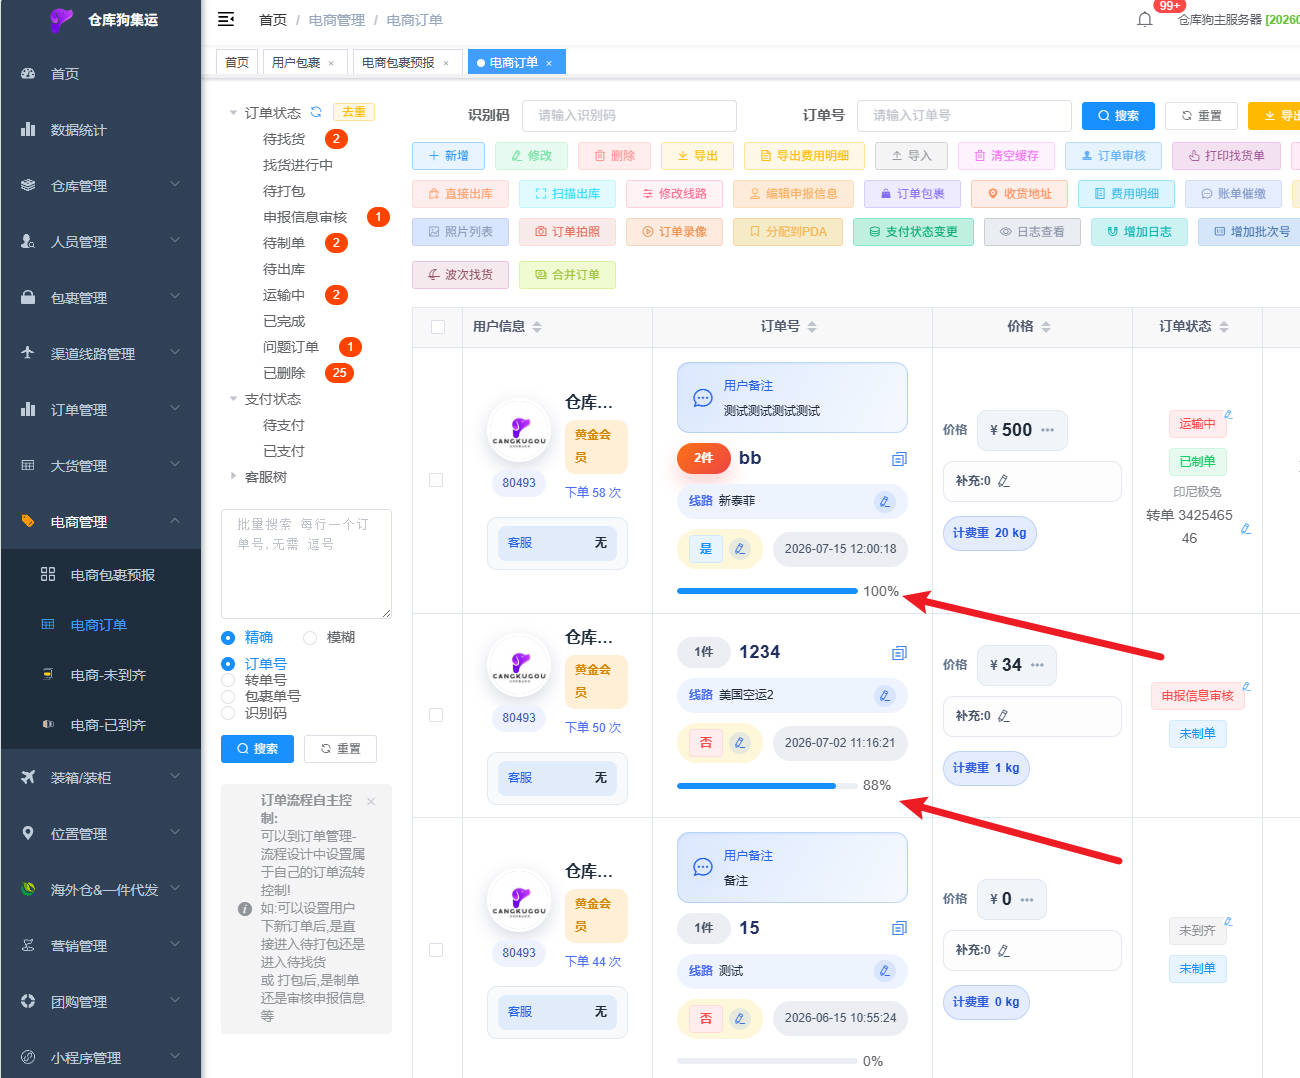Edit status icon beside 运输中 tag
1300x1078 pixels.
click(1228, 414)
